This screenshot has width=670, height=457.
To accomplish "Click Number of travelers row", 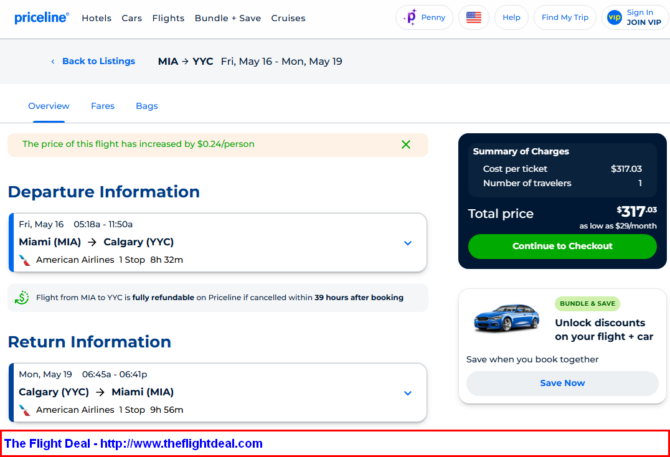I will pos(562,183).
